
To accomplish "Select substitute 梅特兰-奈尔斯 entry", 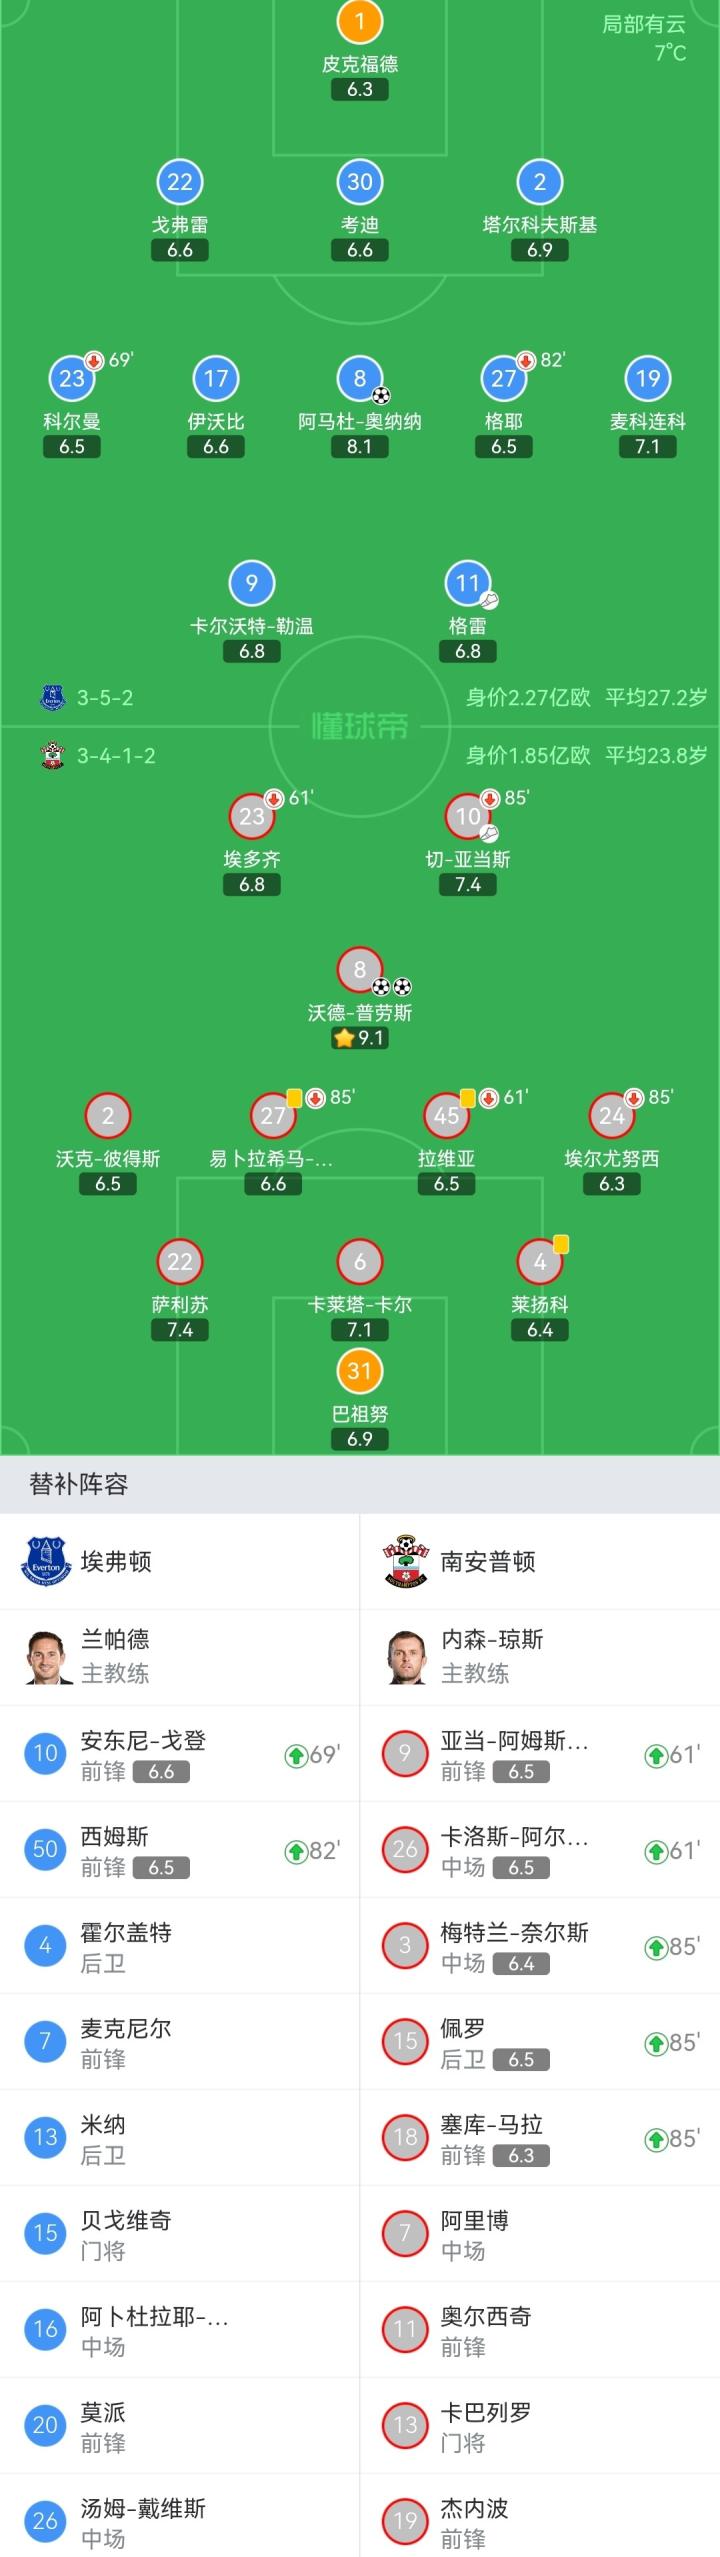I will click(x=540, y=1946).
